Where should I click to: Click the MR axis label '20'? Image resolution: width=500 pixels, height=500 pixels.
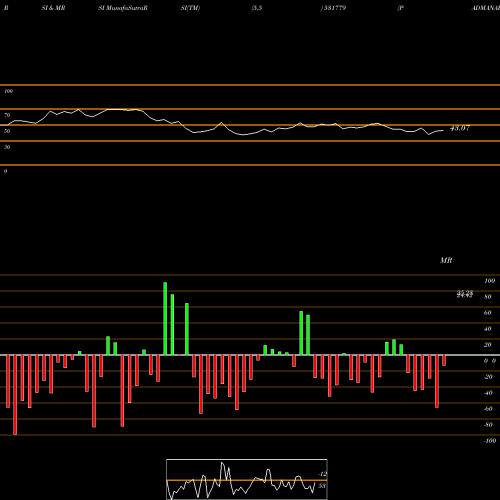(488, 345)
